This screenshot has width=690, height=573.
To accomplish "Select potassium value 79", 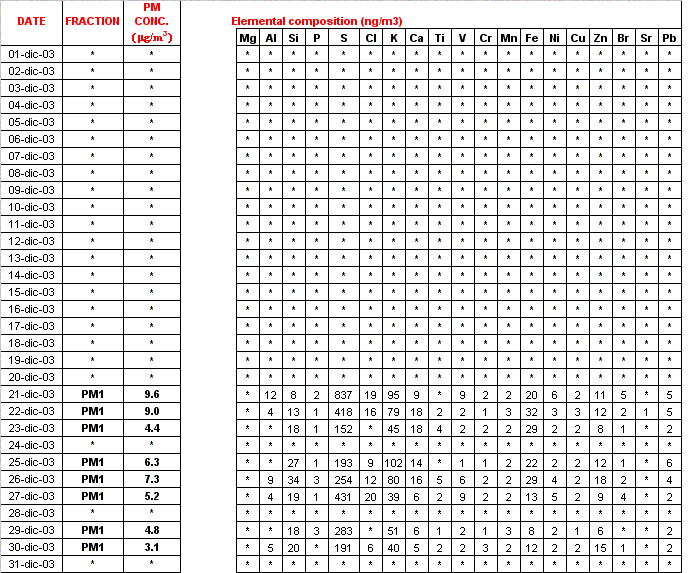I will tap(393, 412).
